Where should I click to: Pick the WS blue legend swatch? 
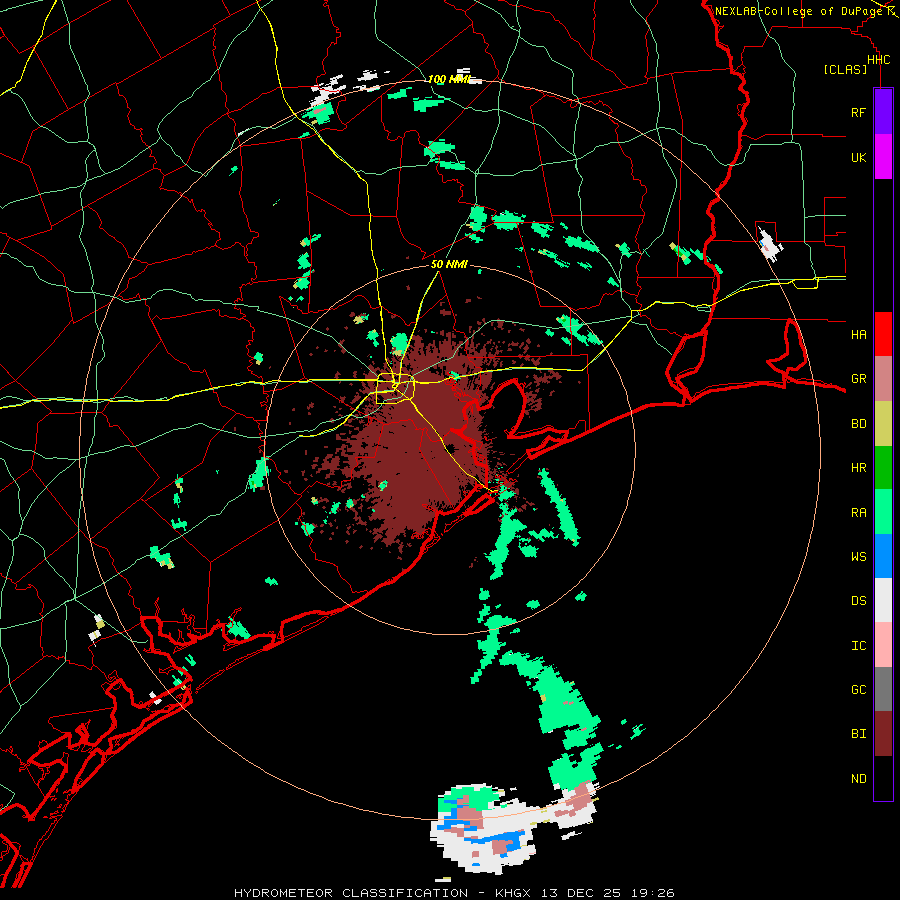883,556
